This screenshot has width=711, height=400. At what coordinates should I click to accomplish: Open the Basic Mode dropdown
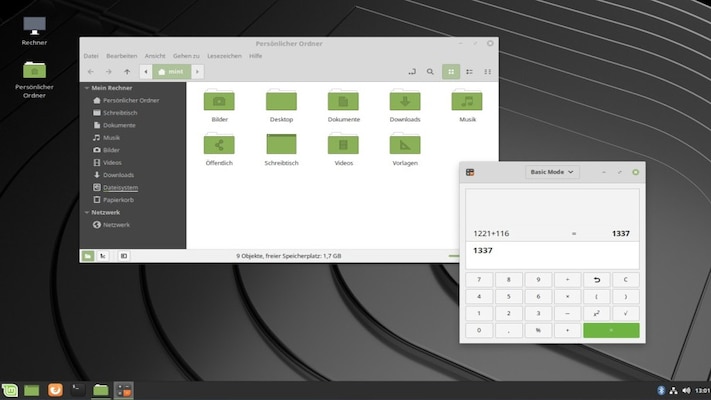[x=552, y=172]
